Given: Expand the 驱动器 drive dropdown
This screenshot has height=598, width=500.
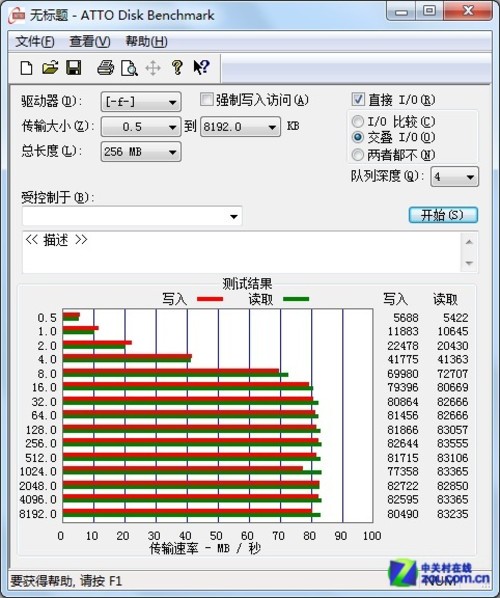Looking at the screenshot, I should click(x=141, y=102).
